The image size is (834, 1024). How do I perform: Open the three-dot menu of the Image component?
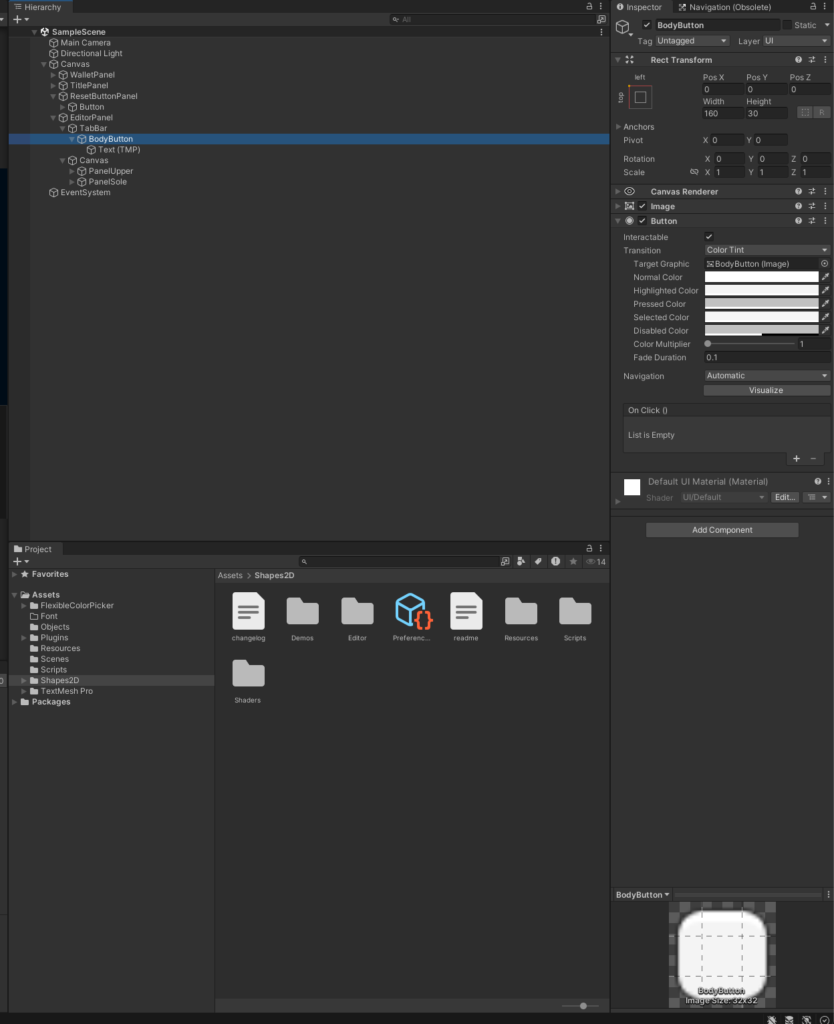click(x=826, y=206)
